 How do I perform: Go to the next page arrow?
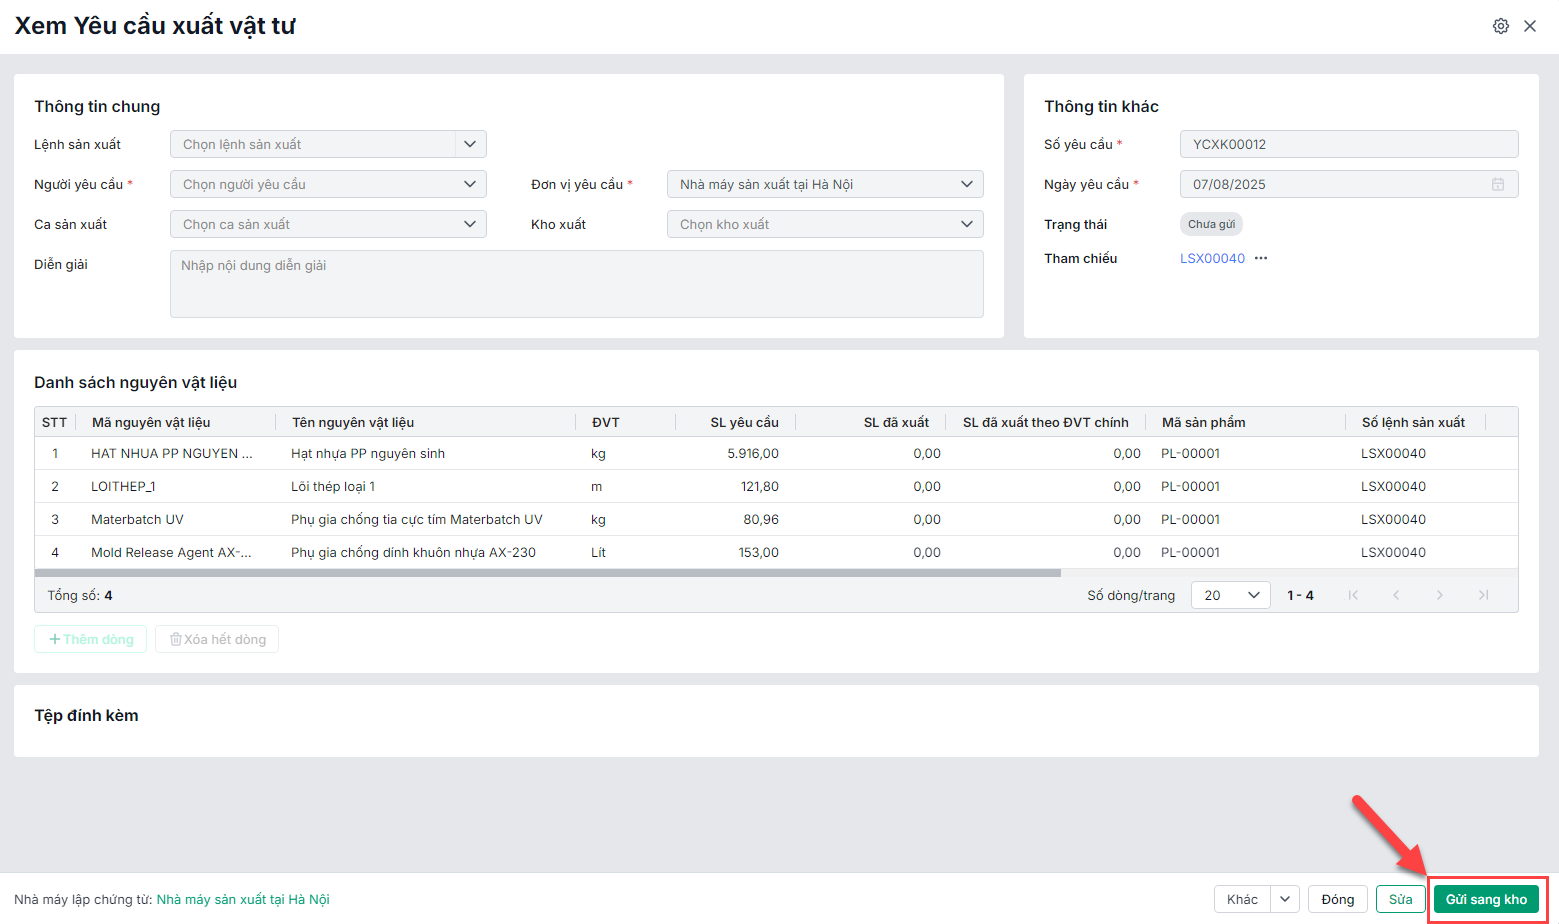(x=1440, y=595)
